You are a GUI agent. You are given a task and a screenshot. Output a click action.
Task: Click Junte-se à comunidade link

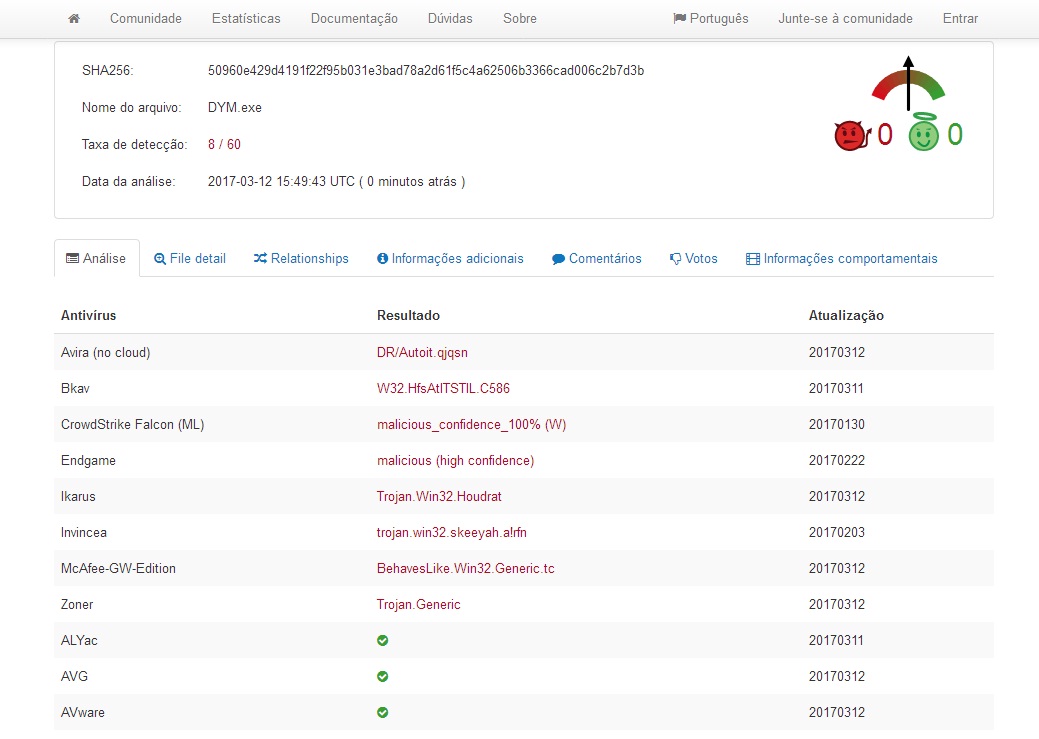845,19
